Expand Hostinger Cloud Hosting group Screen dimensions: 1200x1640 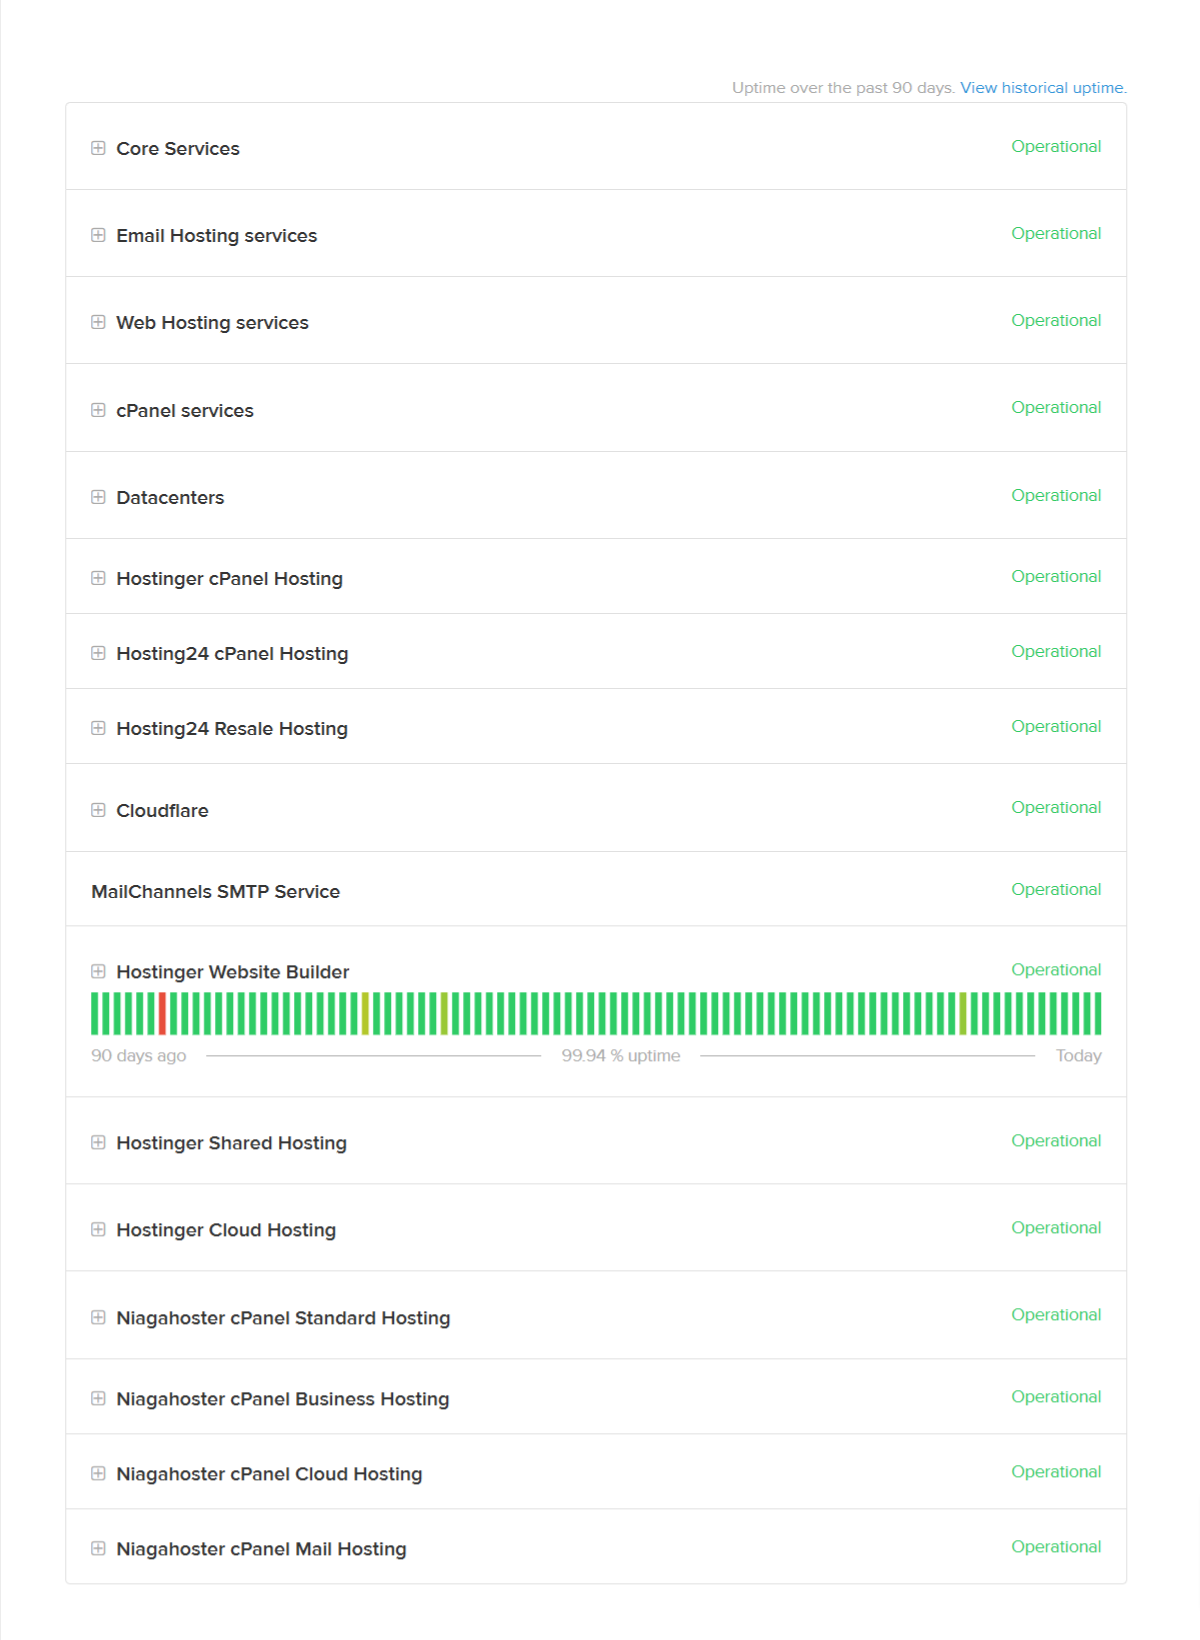(98, 1229)
